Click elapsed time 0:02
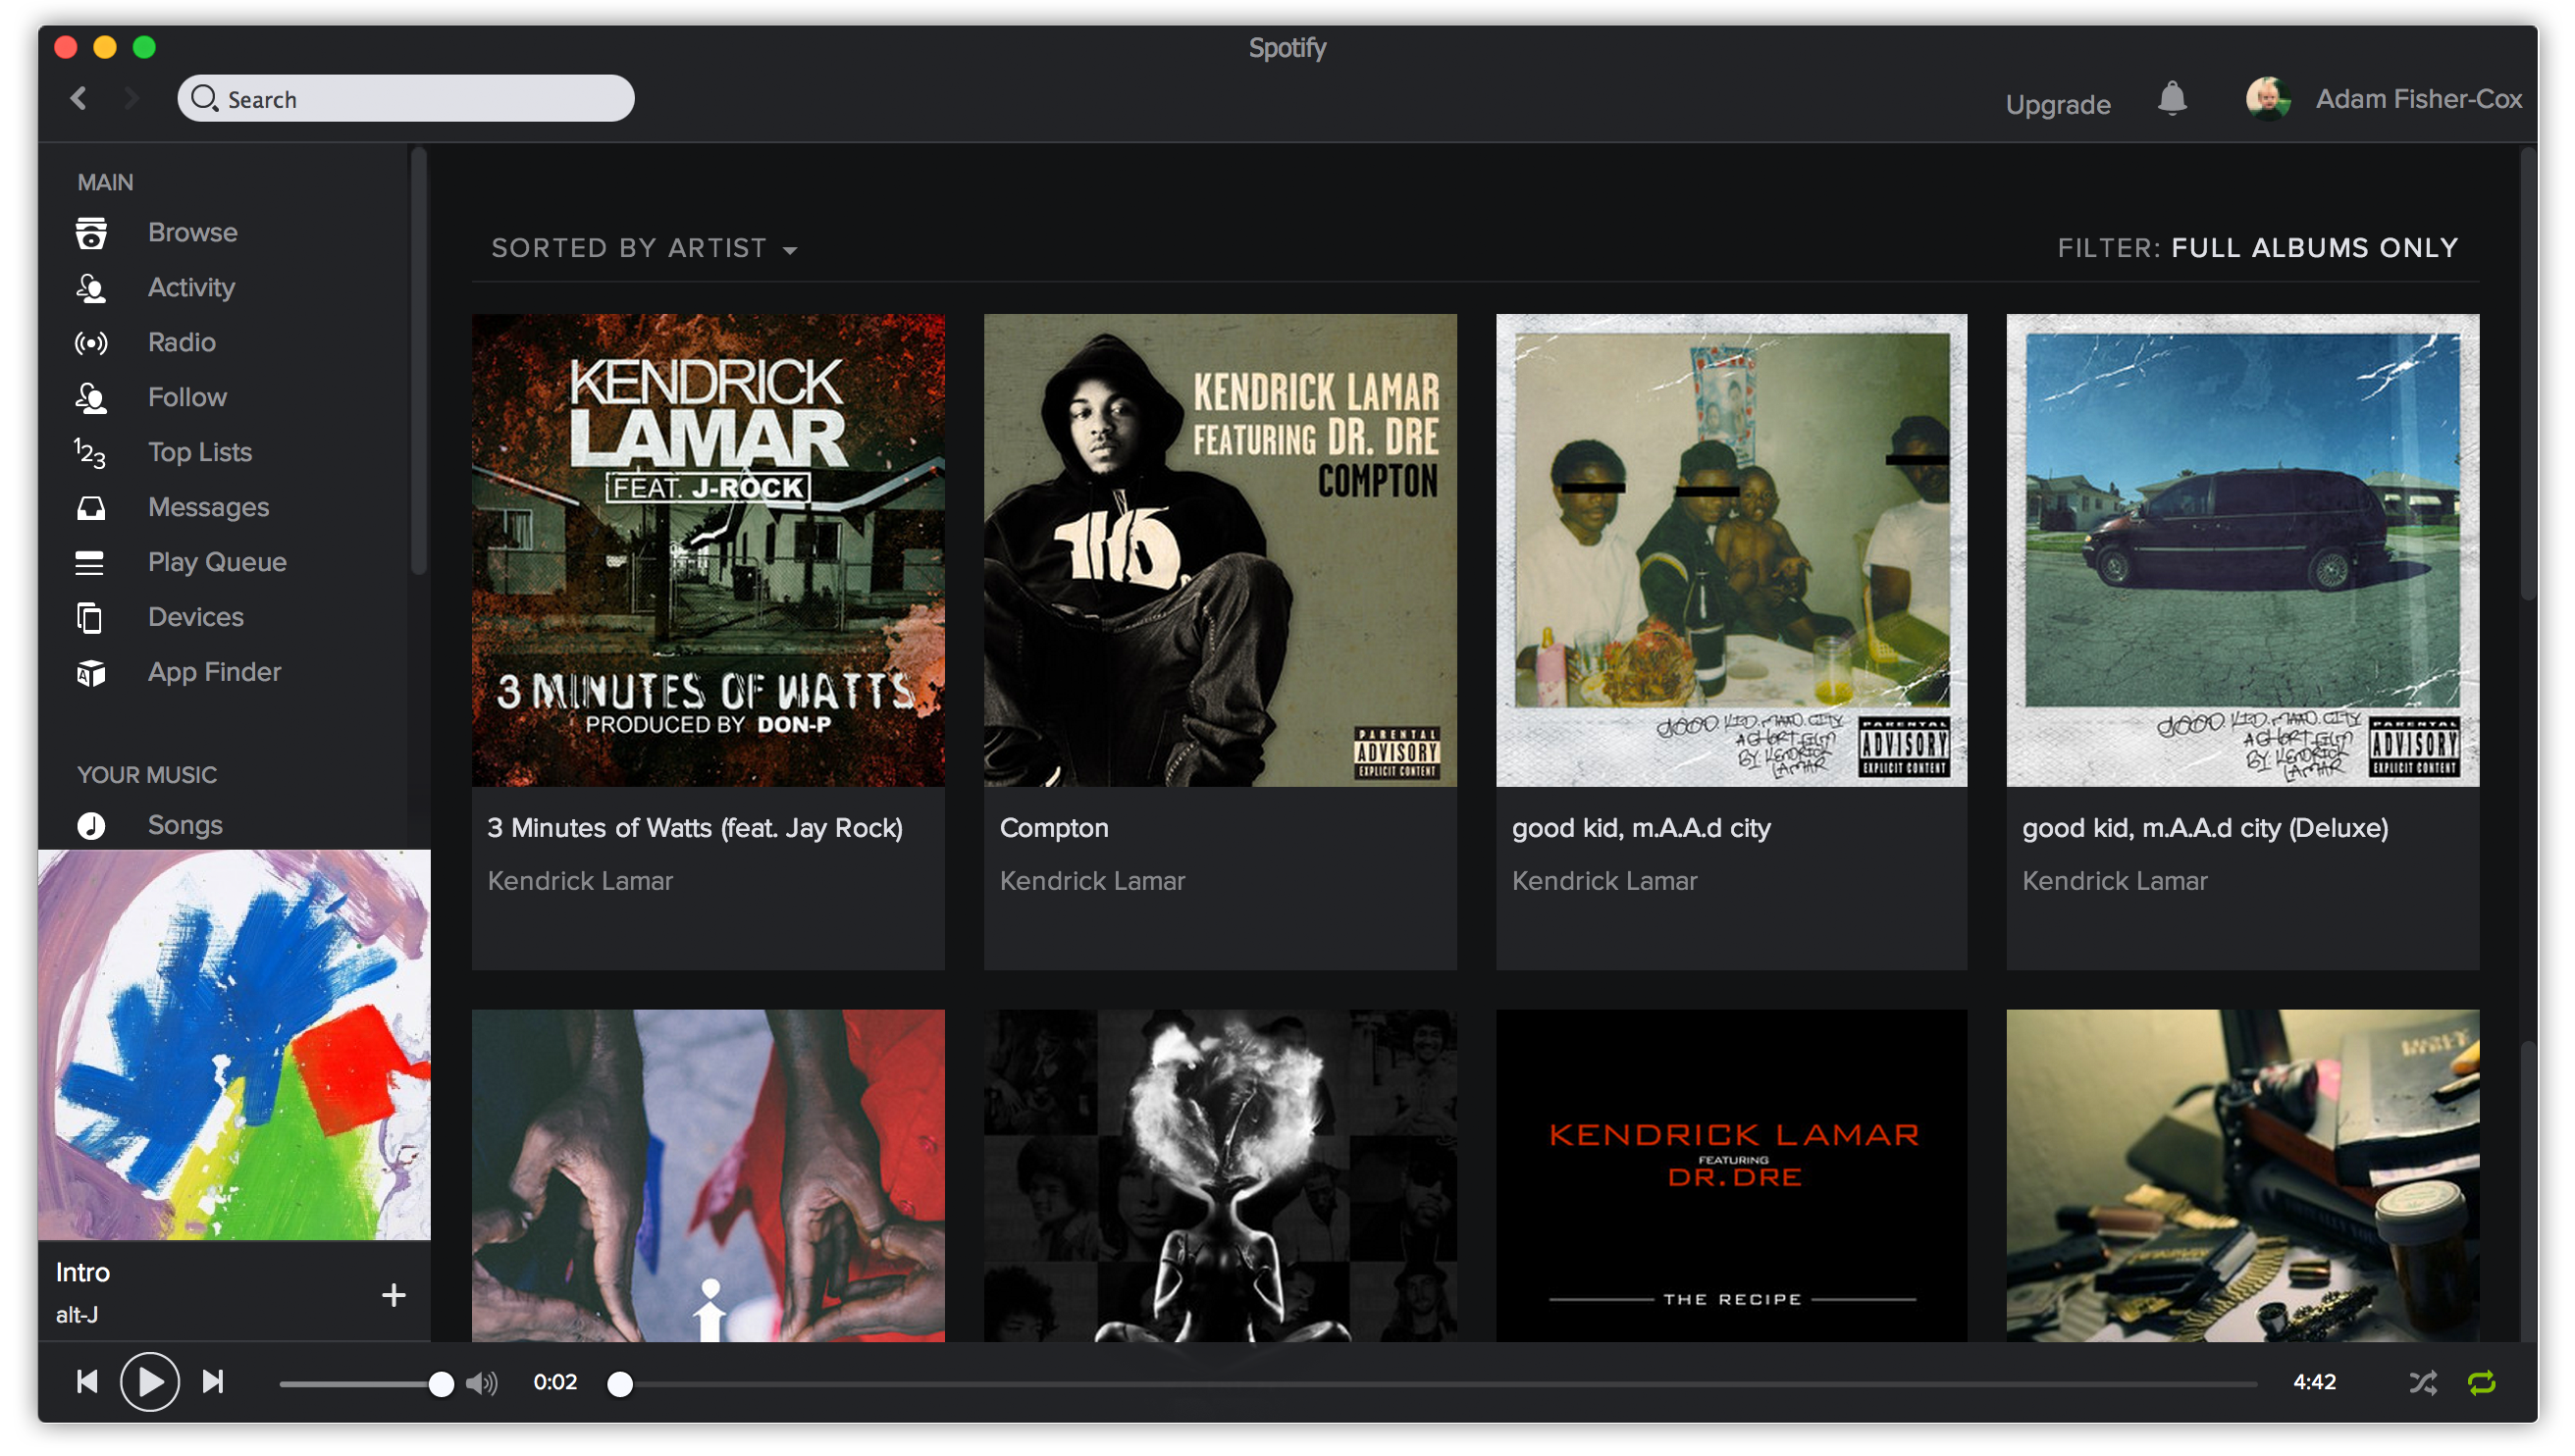2575x1456 pixels. coord(555,1382)
